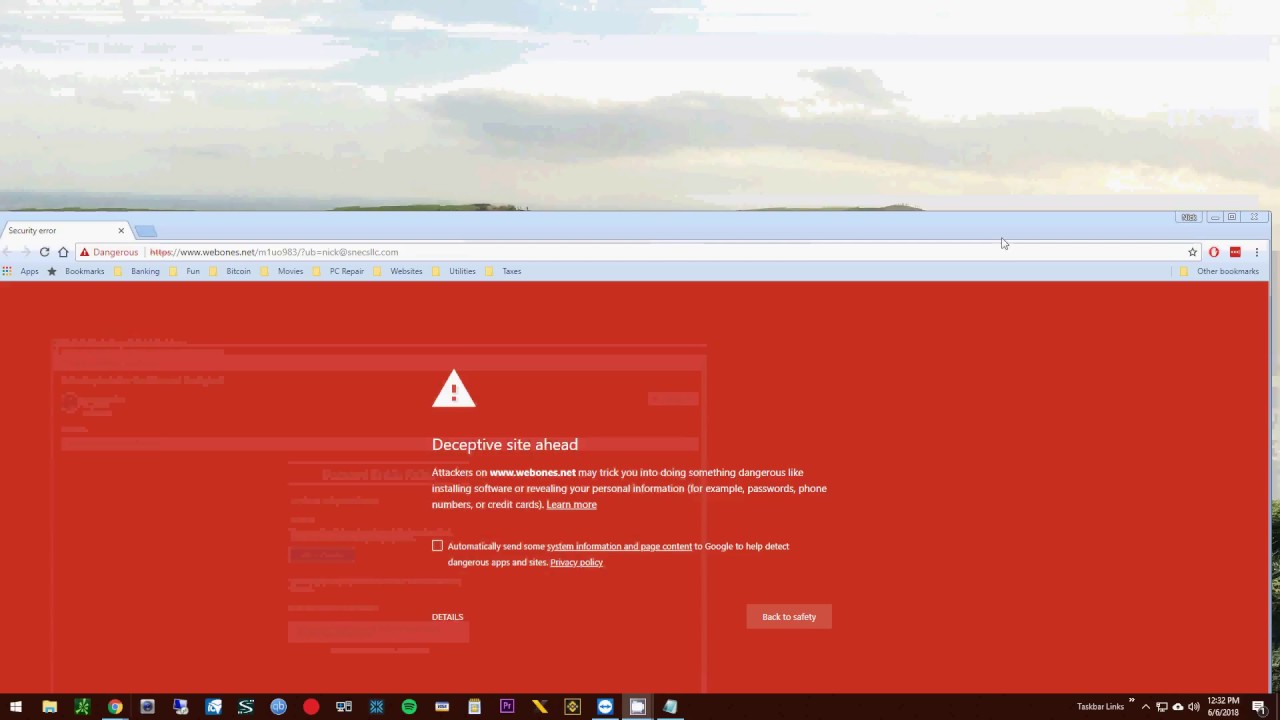Open the Taxes bookmarks folder
This screenshot has width=1280, height=720.
point(503,271)
